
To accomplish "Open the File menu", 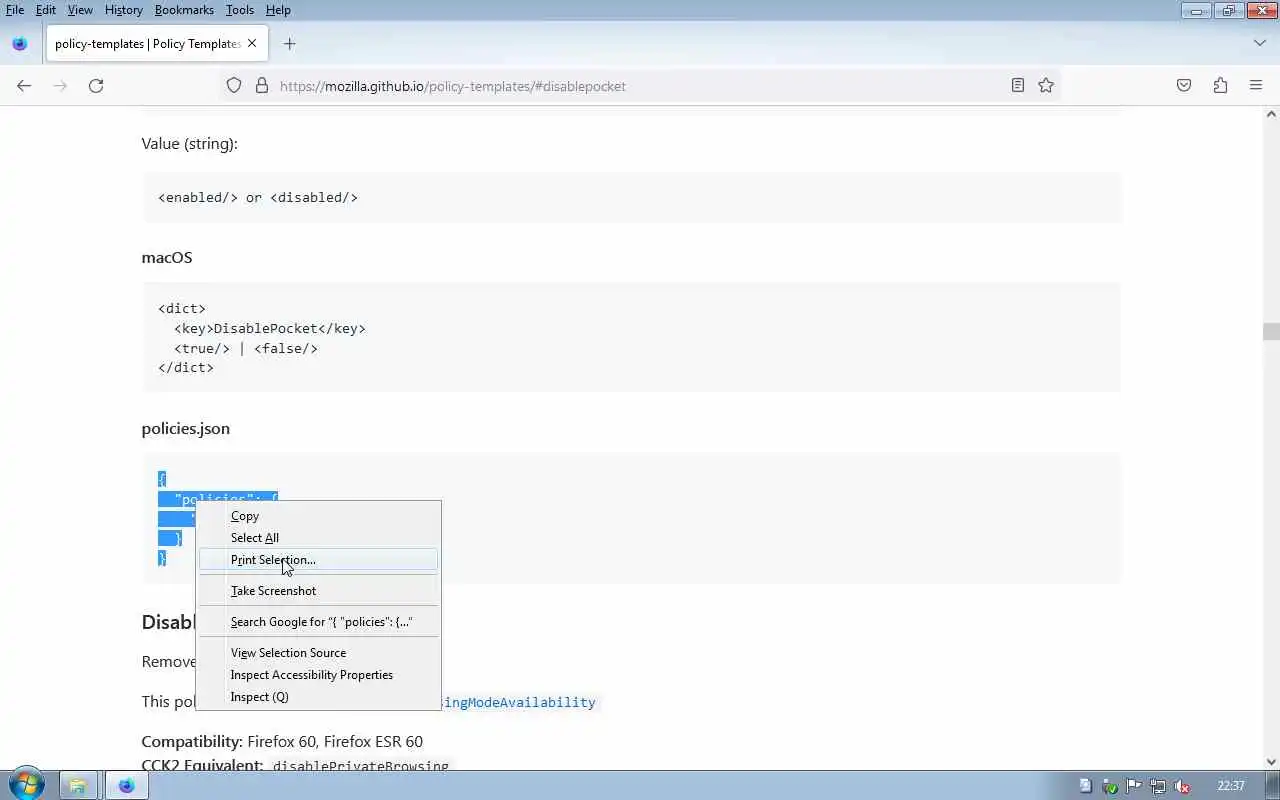I will pyautogui.click(x=15, y=10).
